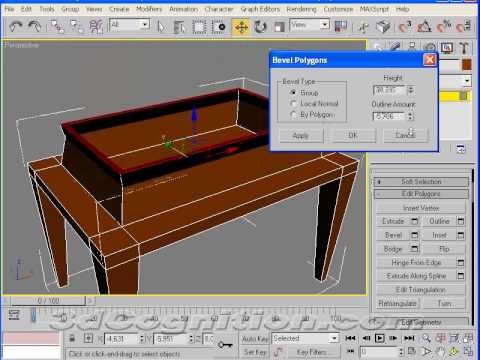
Task: Open the Edit menu
Action: (26, 9)
